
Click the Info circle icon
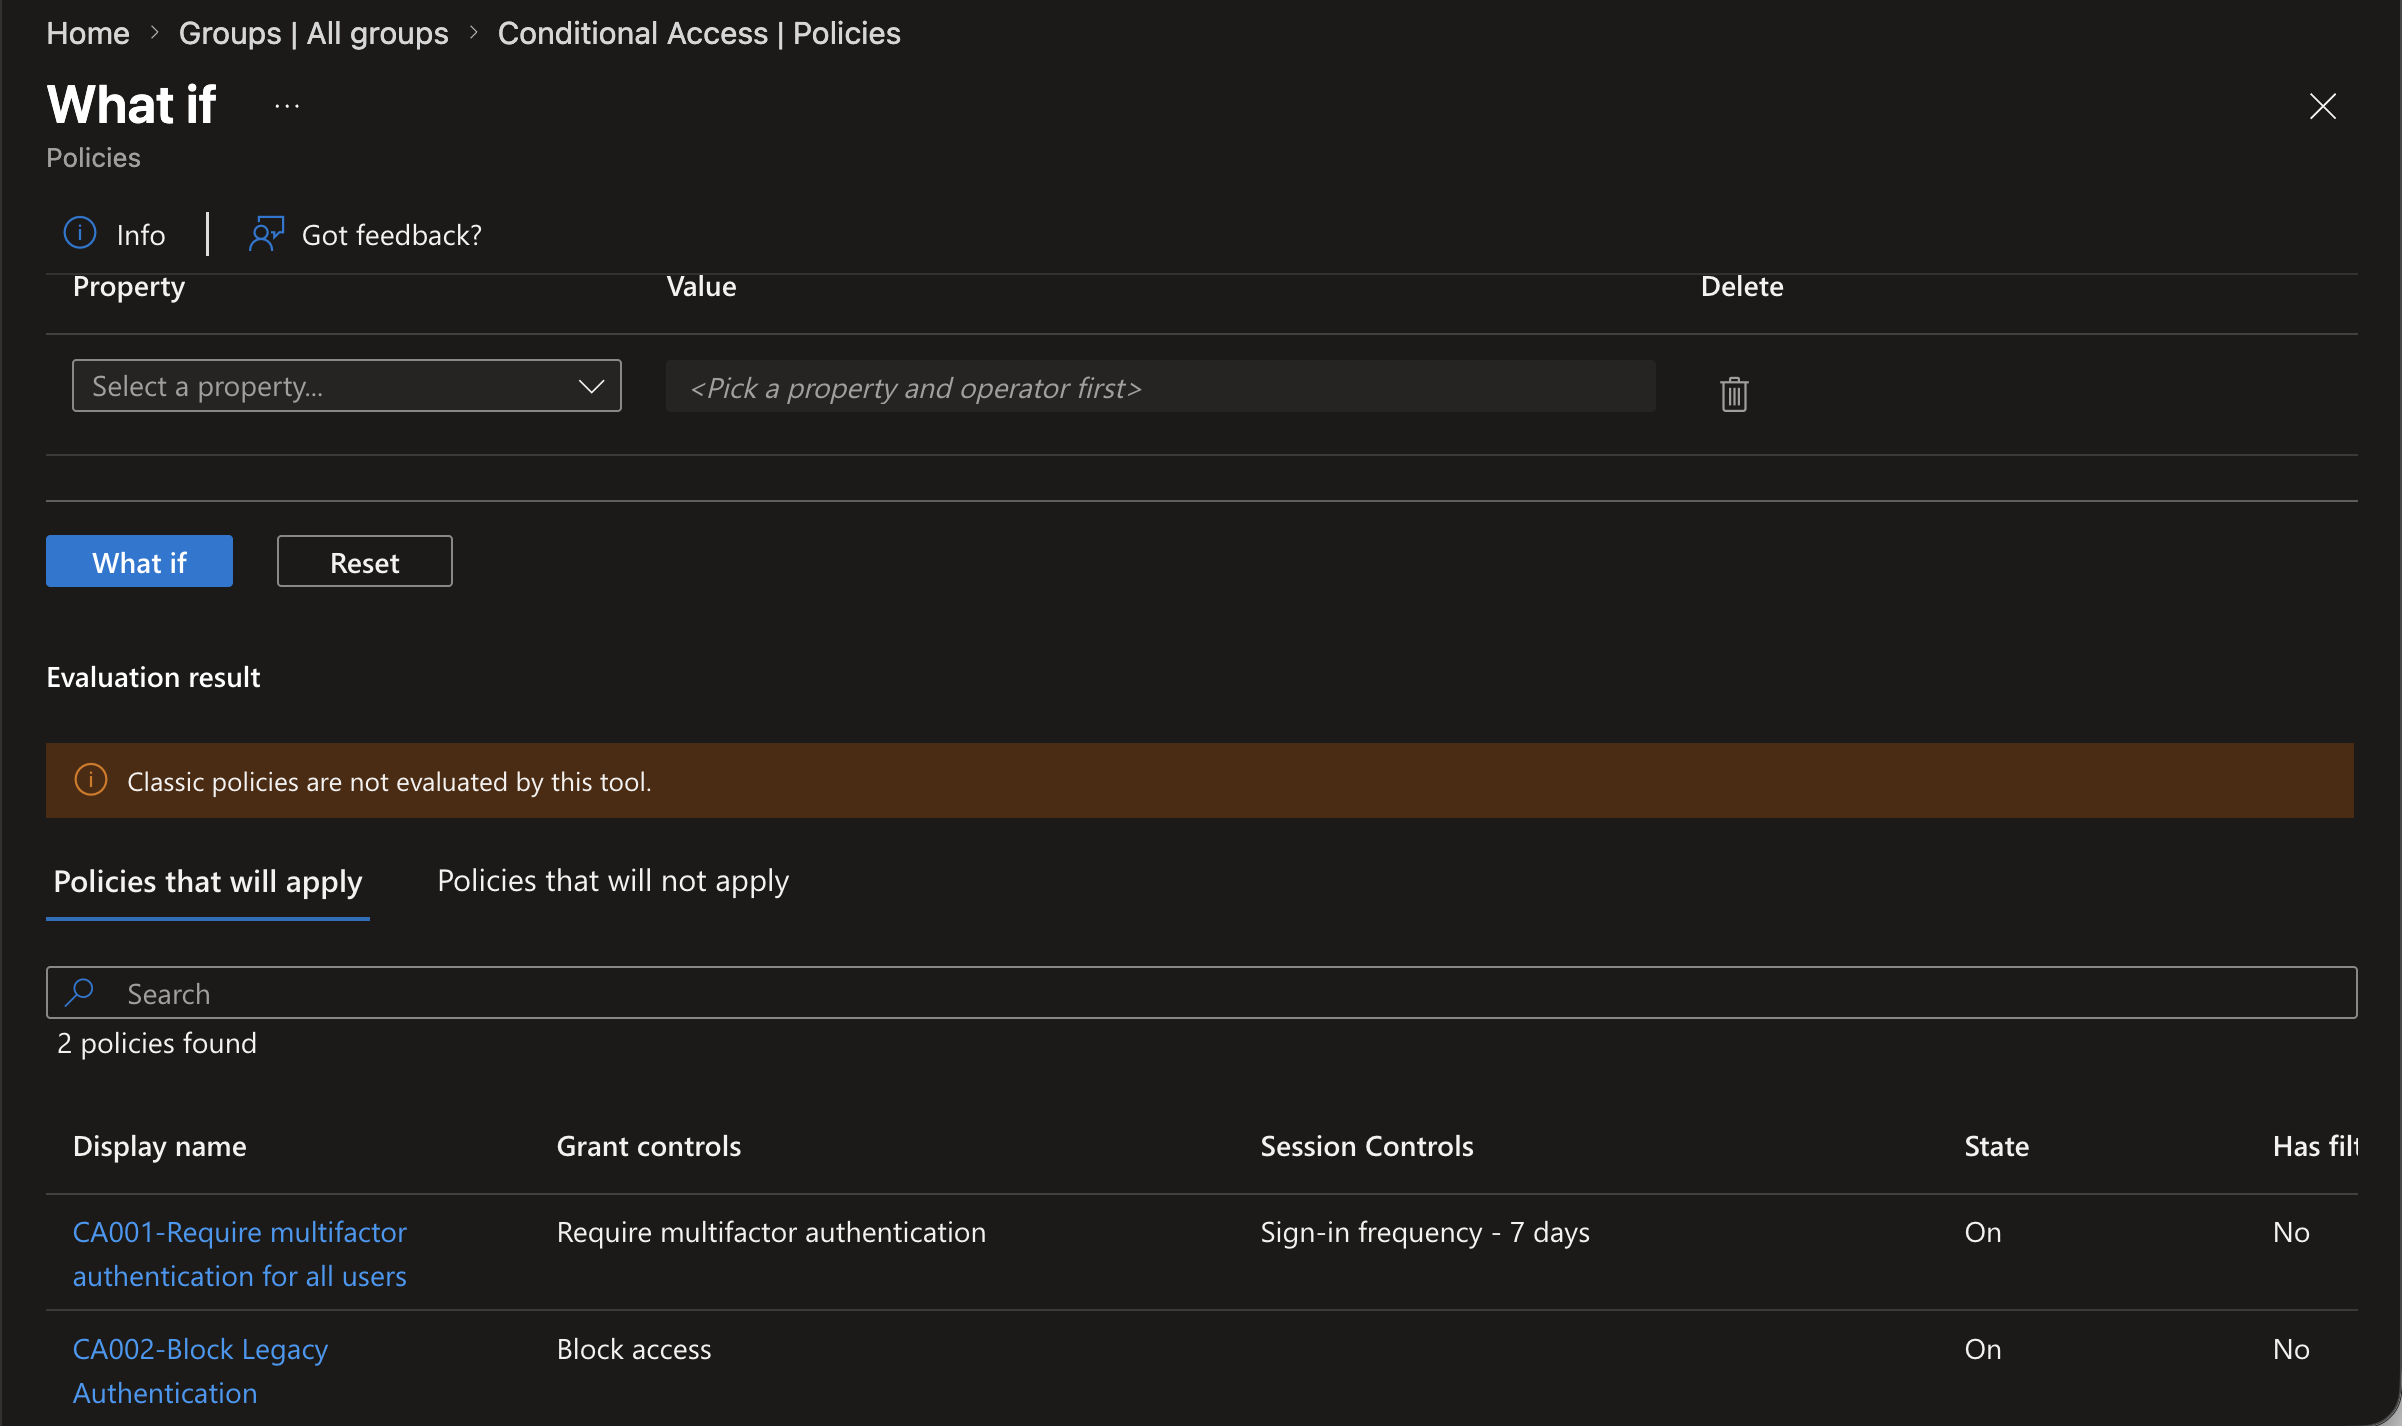coord(80,233)
